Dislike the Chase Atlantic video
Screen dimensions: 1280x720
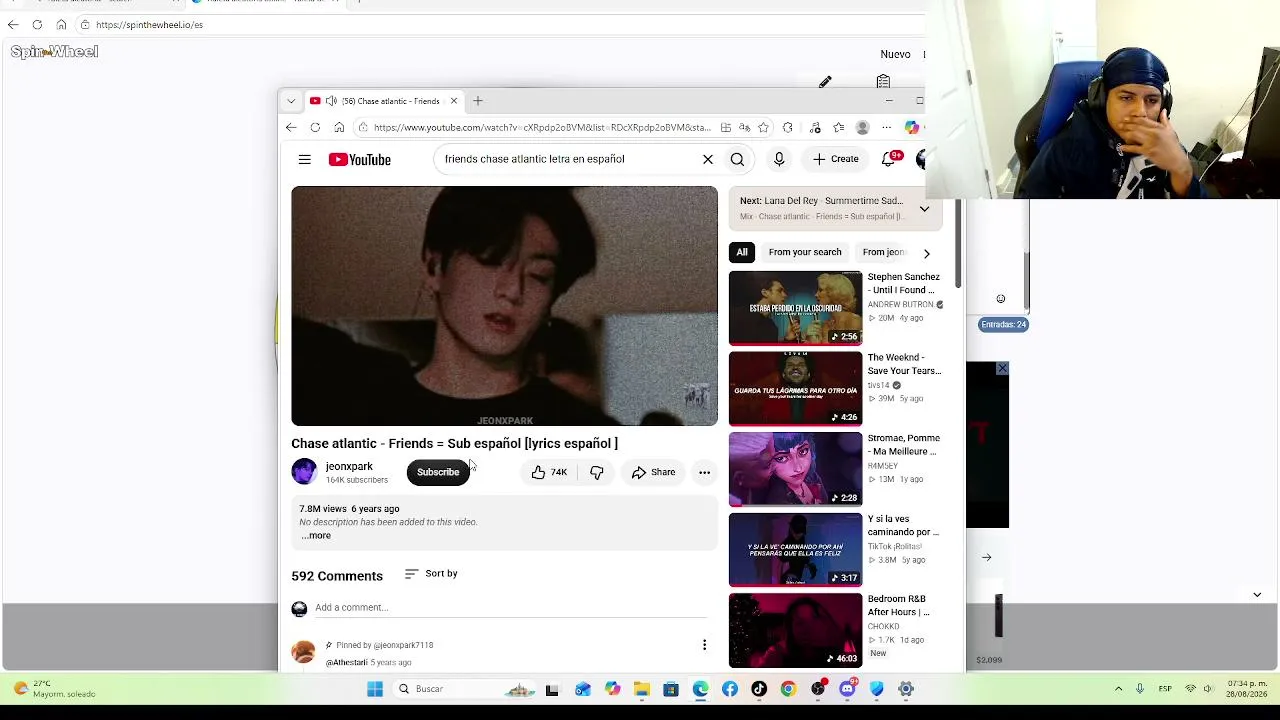pos(597,472)
